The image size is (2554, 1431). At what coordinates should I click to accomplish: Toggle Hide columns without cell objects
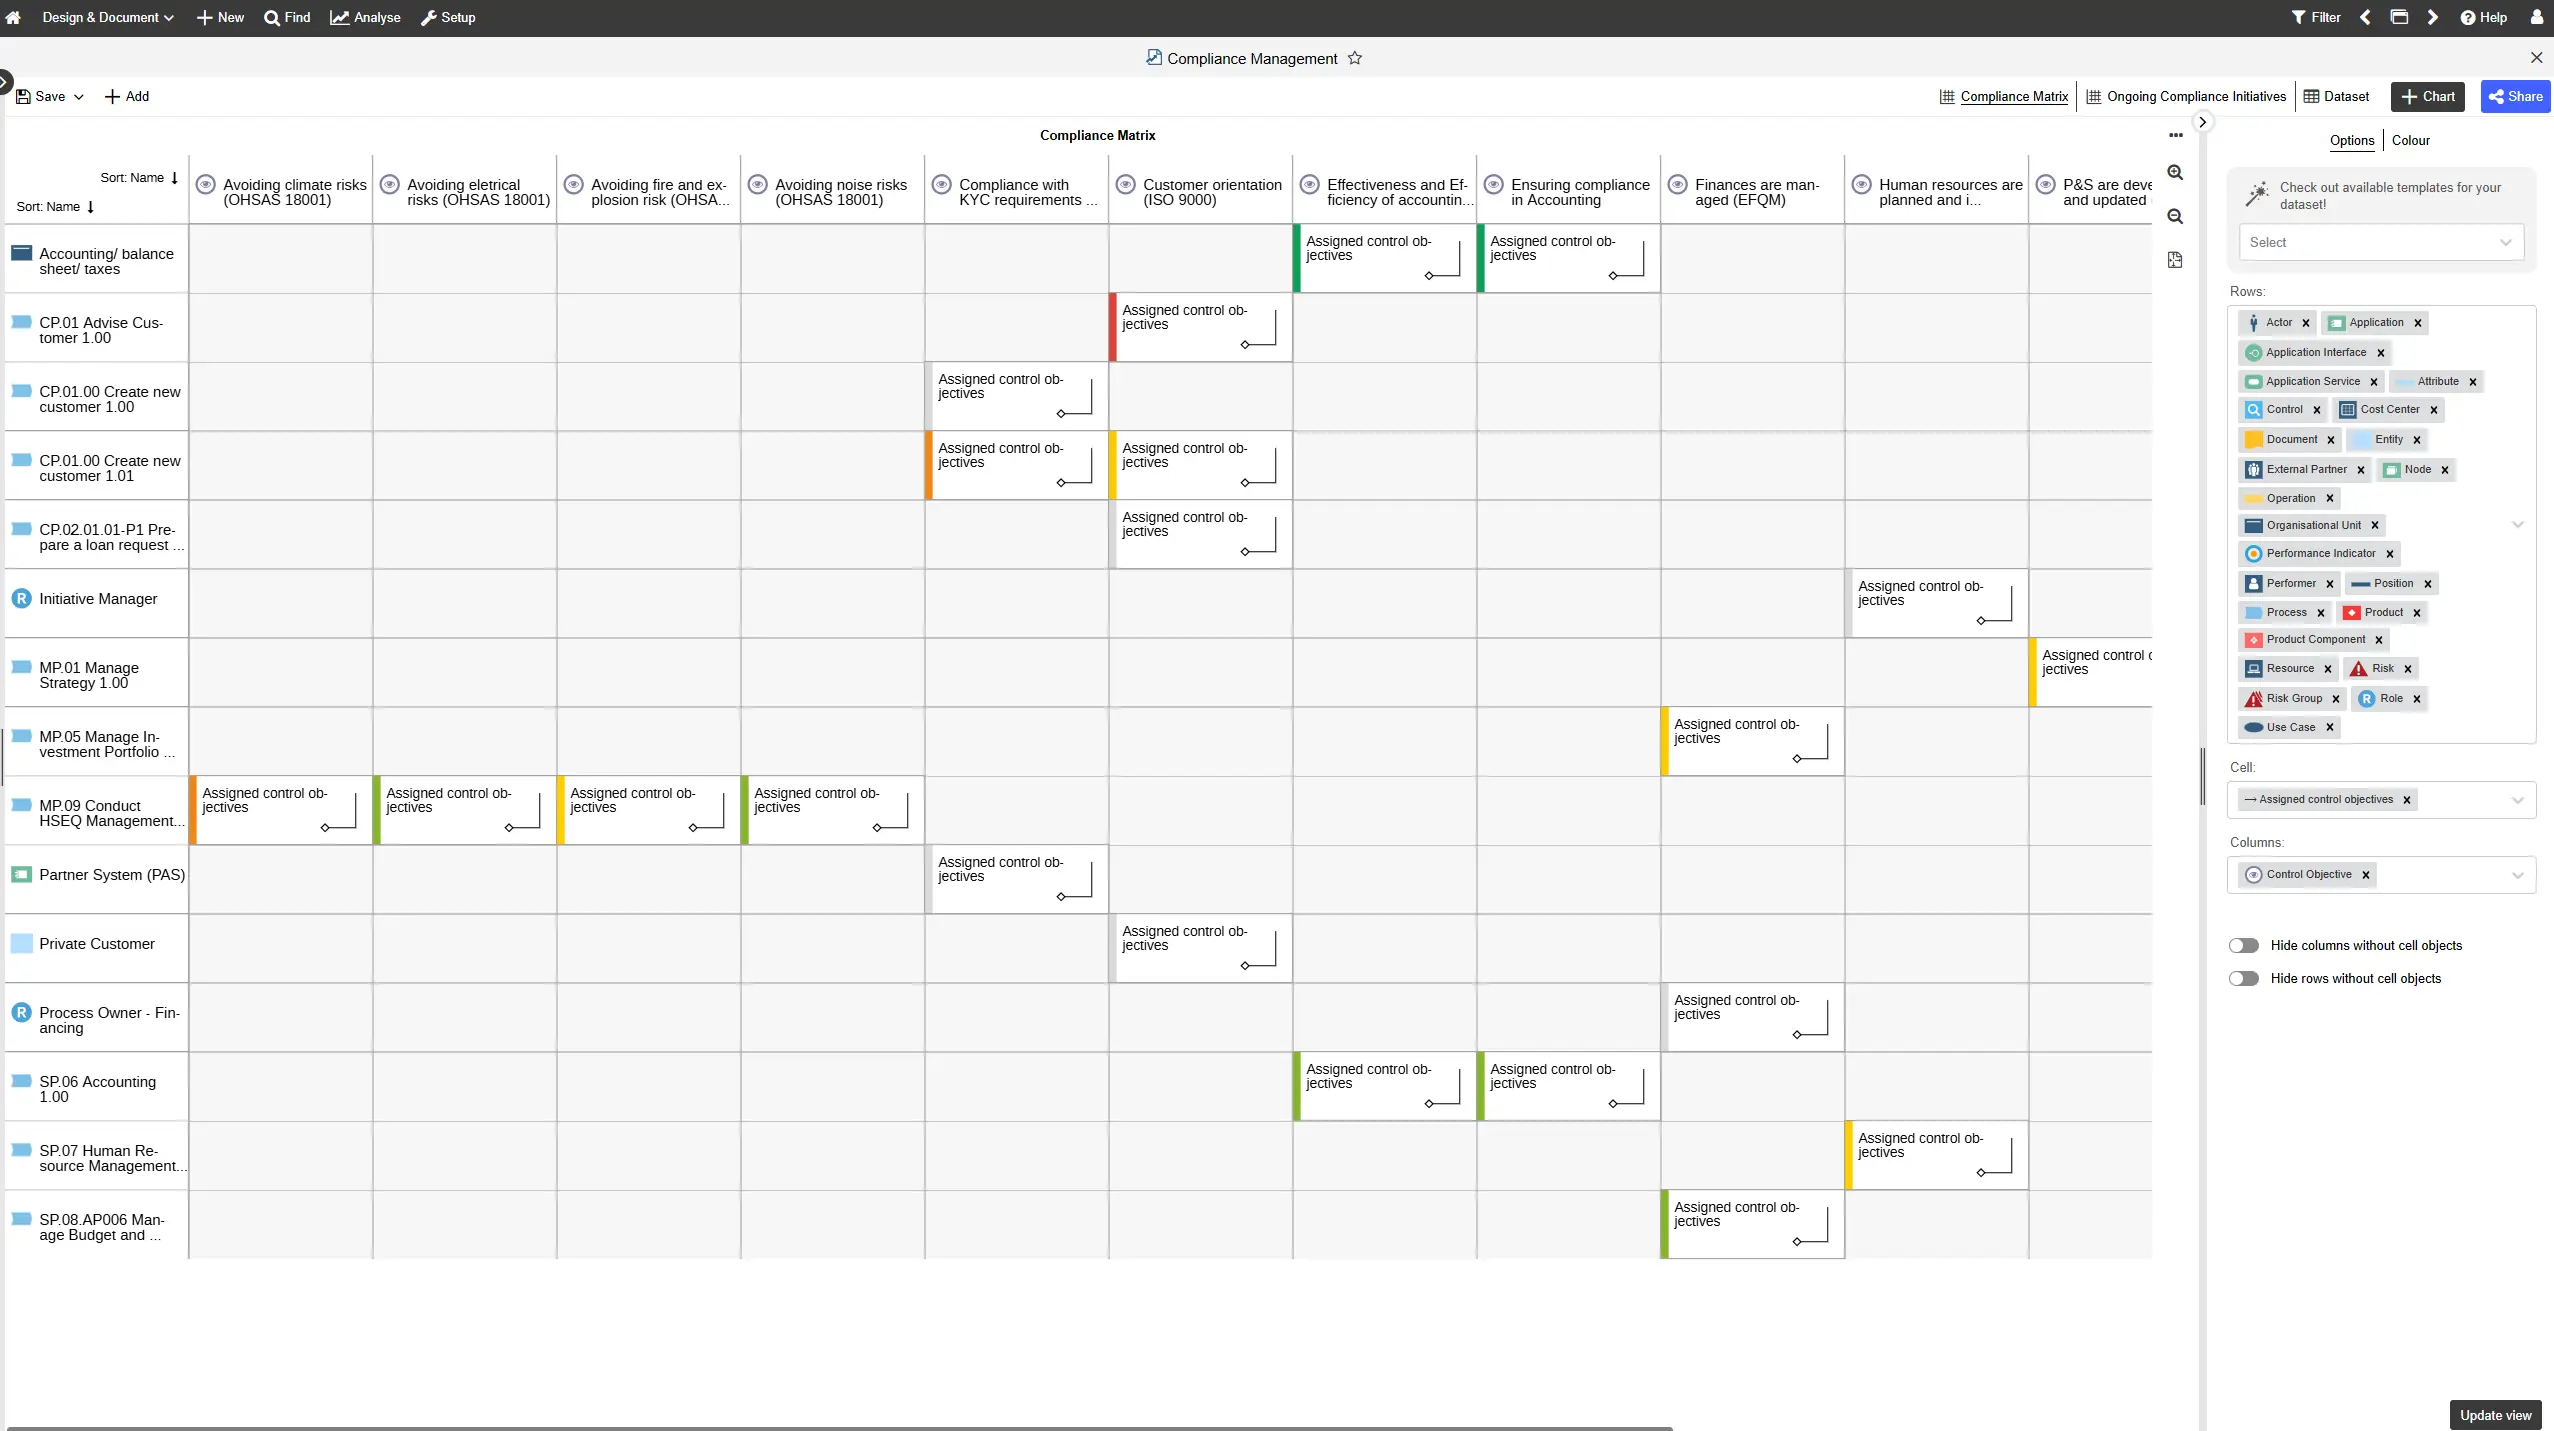pos(2243,945)
